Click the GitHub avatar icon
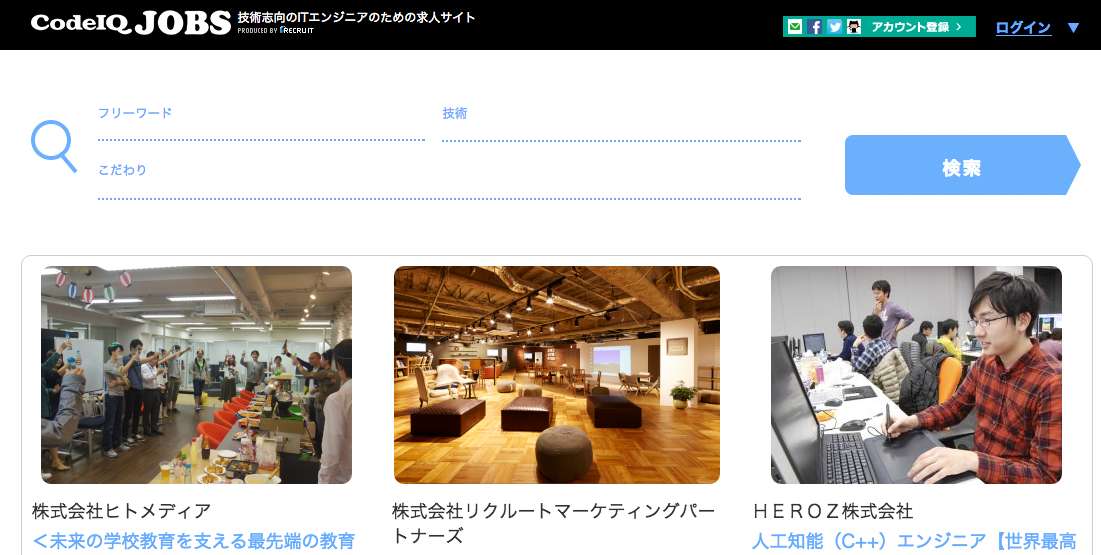This screenshot has width=1101, height=555. 854,27
